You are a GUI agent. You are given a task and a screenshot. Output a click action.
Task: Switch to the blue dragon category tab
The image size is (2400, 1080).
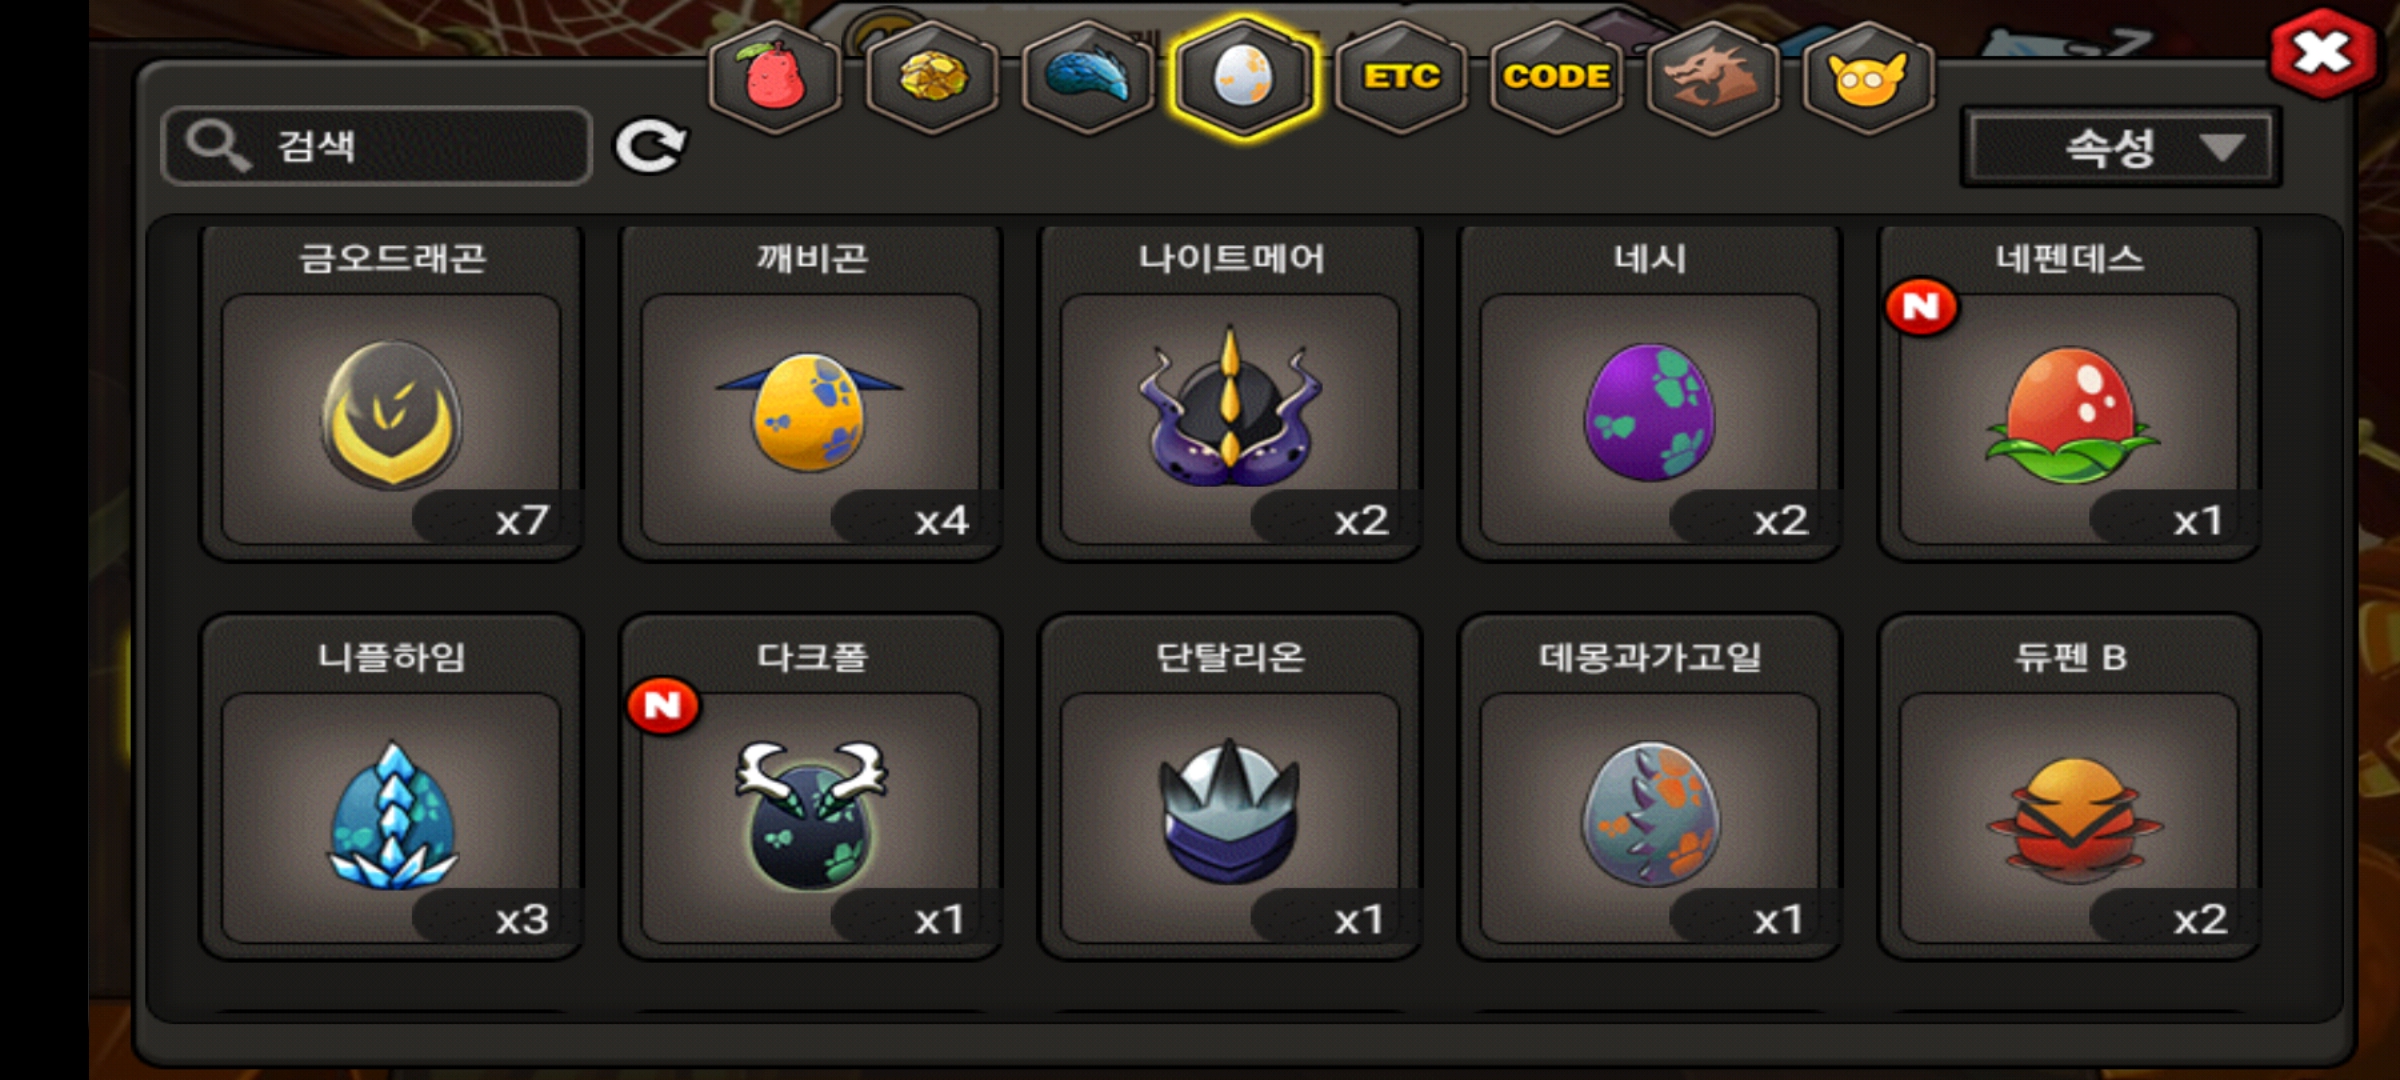click(1088, 77)
